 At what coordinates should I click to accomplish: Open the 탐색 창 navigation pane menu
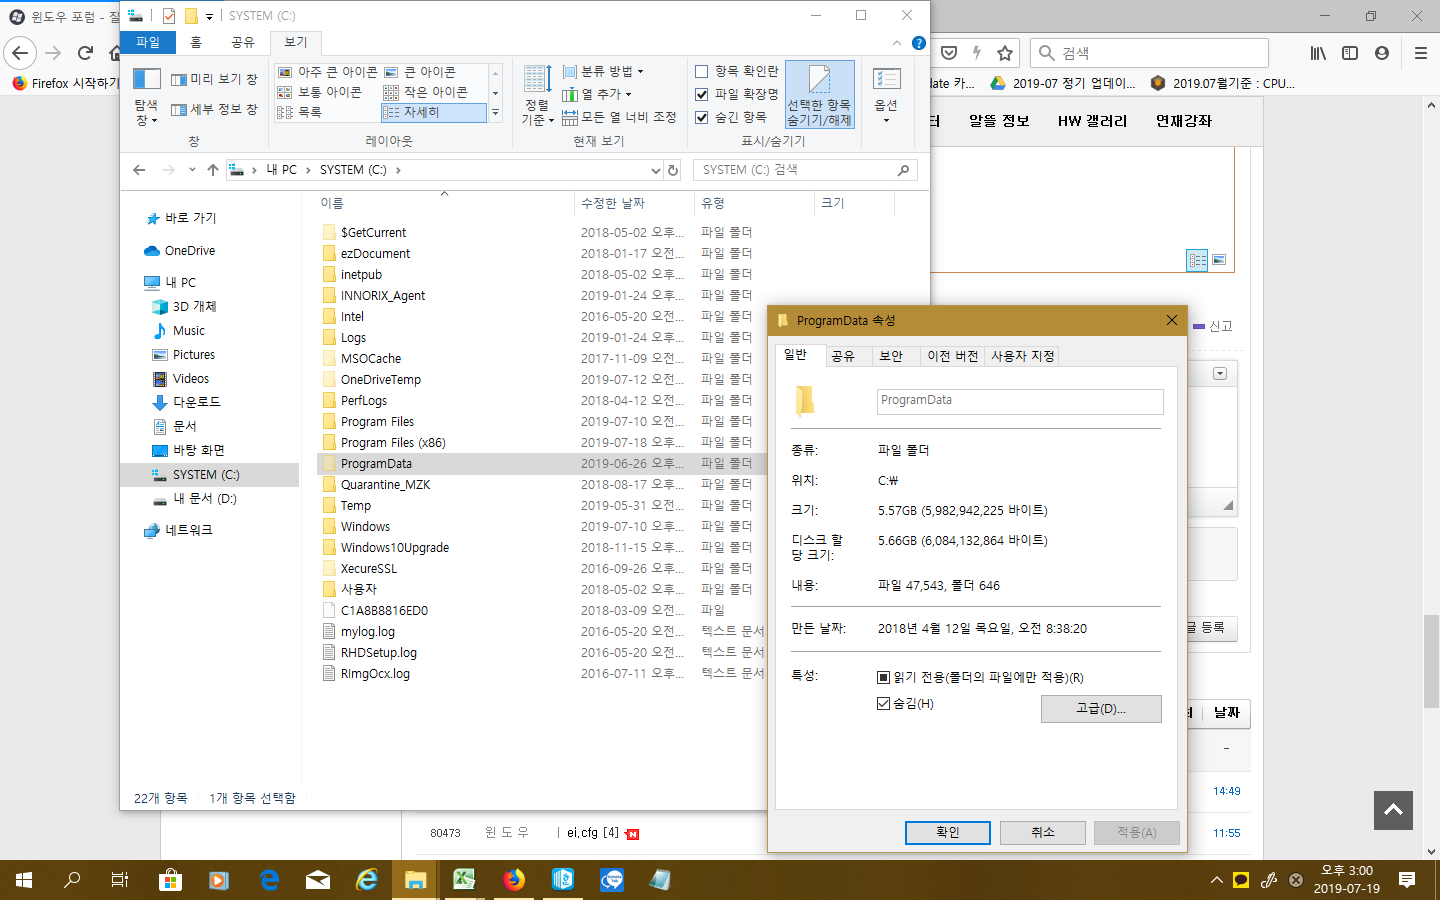click(x=146, y=97)
